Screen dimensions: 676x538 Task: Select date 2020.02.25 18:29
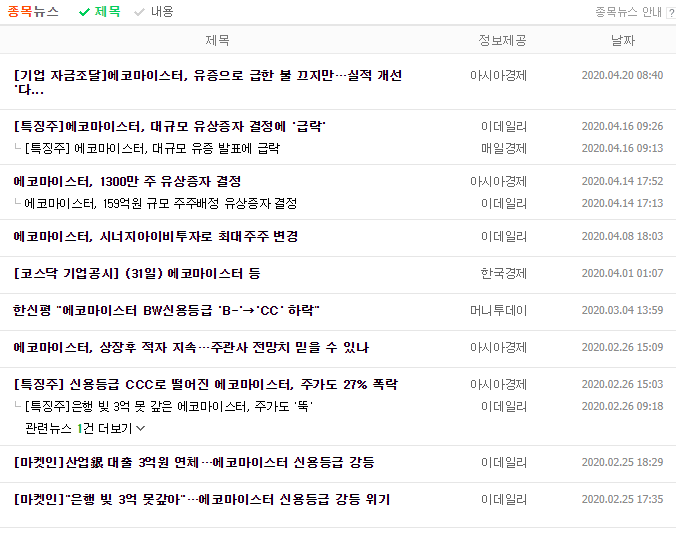point(623,463)
